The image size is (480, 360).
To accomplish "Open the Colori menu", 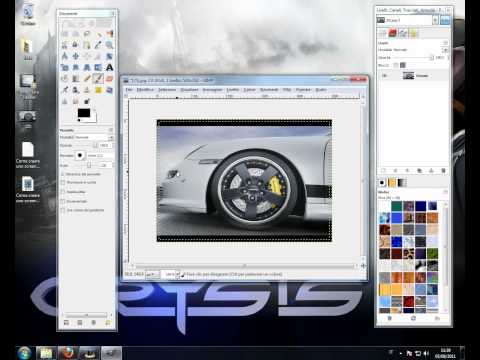I will pos(249,90).
